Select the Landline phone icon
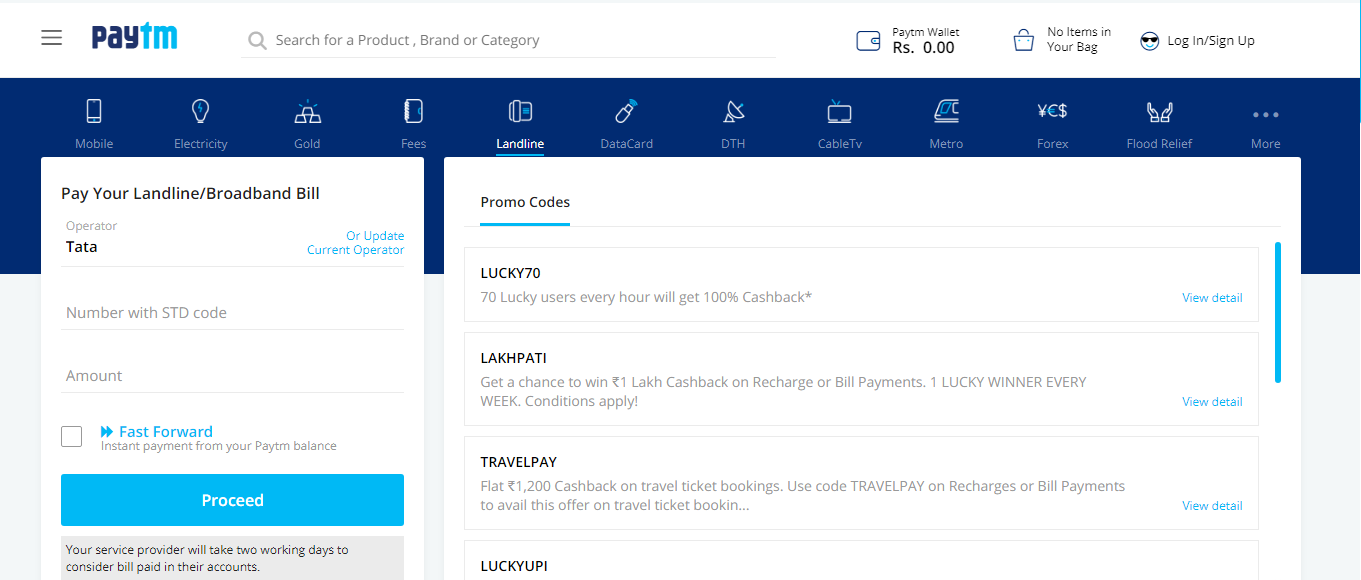Screen dimensions: 1361x580 (520, 111)
